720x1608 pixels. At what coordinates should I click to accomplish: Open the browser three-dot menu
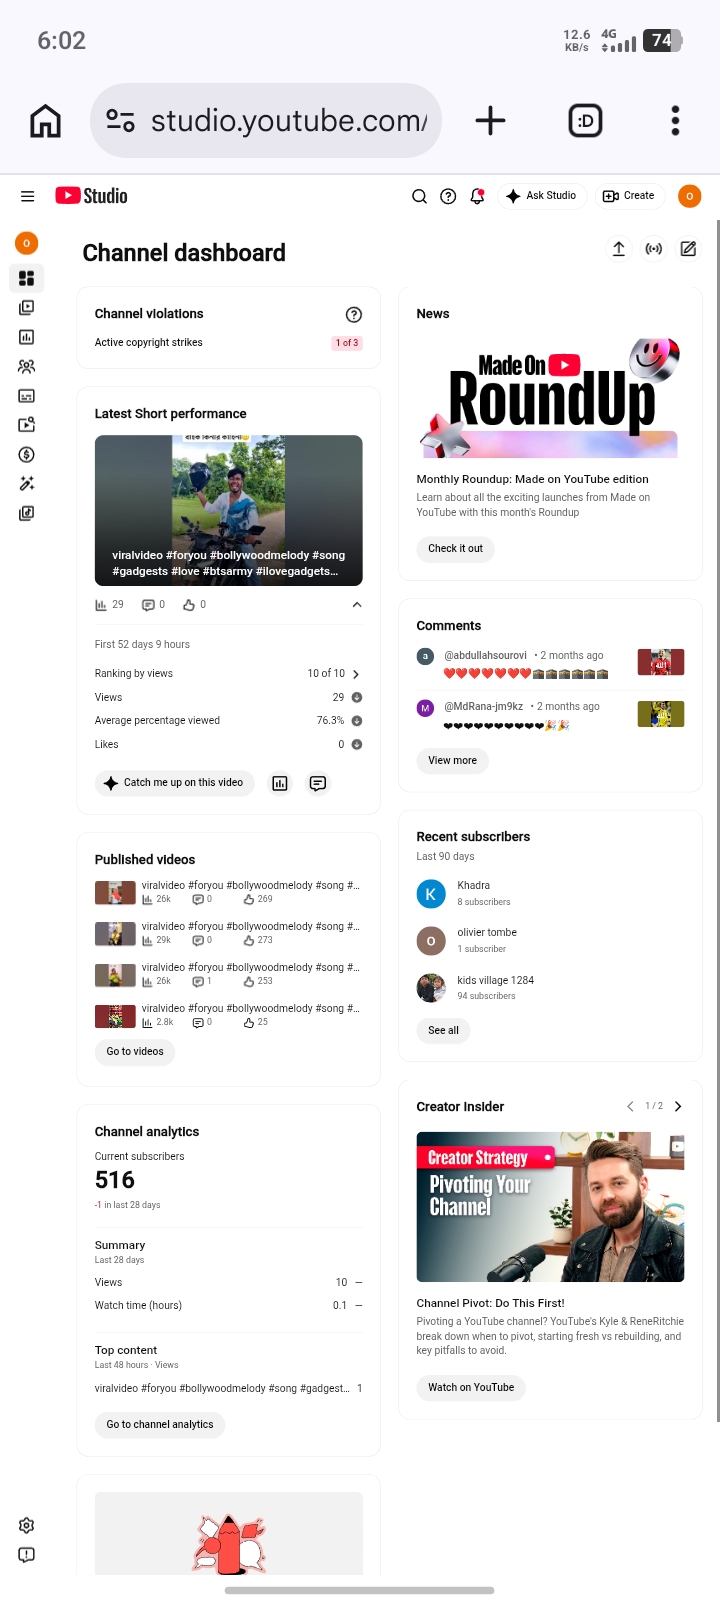point(676,121)
